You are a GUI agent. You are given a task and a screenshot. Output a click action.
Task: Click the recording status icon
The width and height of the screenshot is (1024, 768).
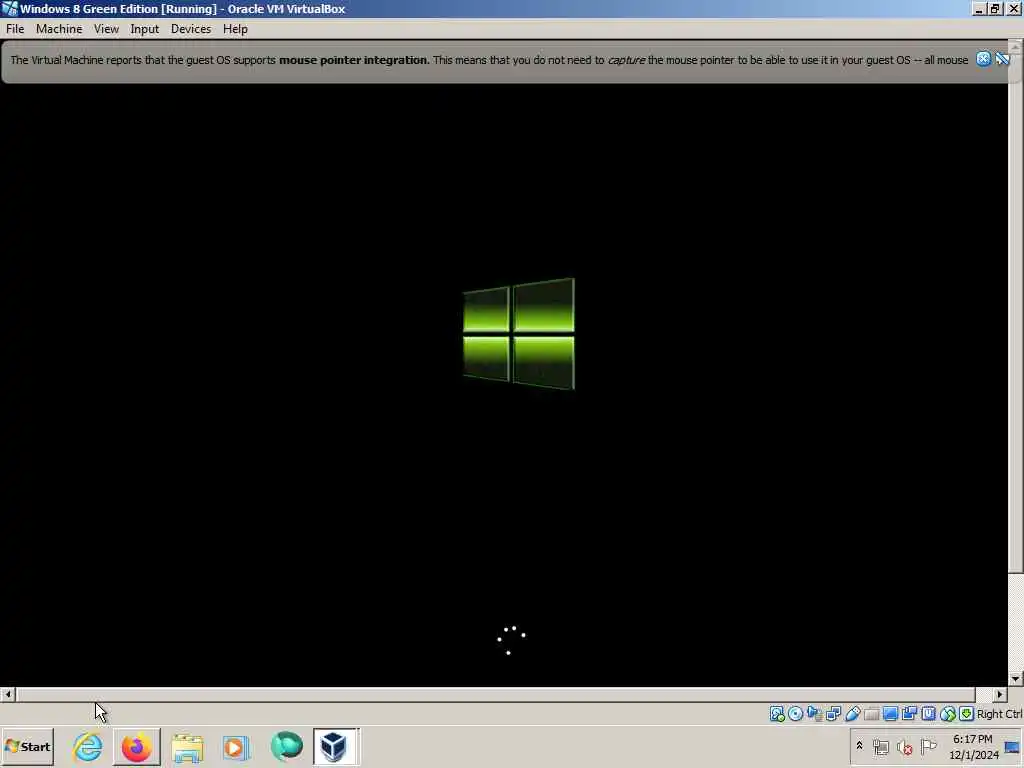coord(909,714)
